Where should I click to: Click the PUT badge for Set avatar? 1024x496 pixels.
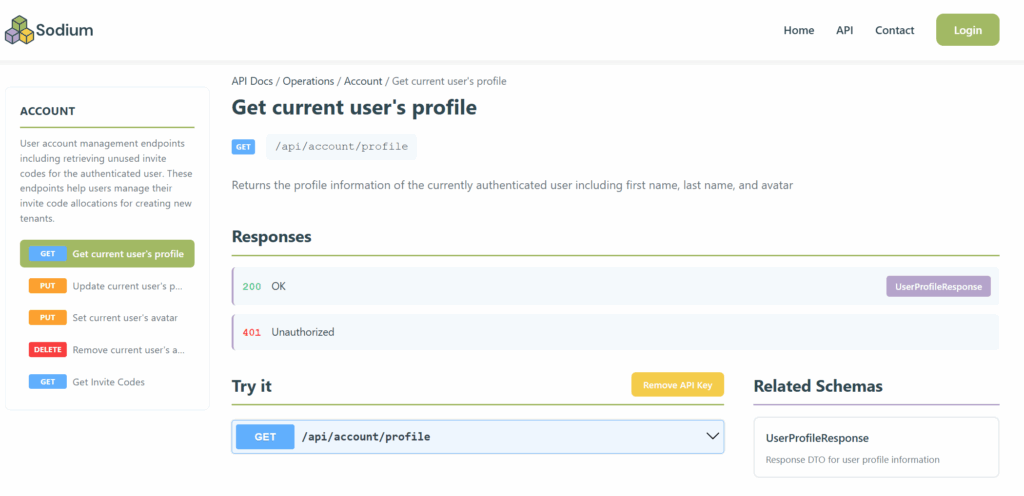point(47,318)
